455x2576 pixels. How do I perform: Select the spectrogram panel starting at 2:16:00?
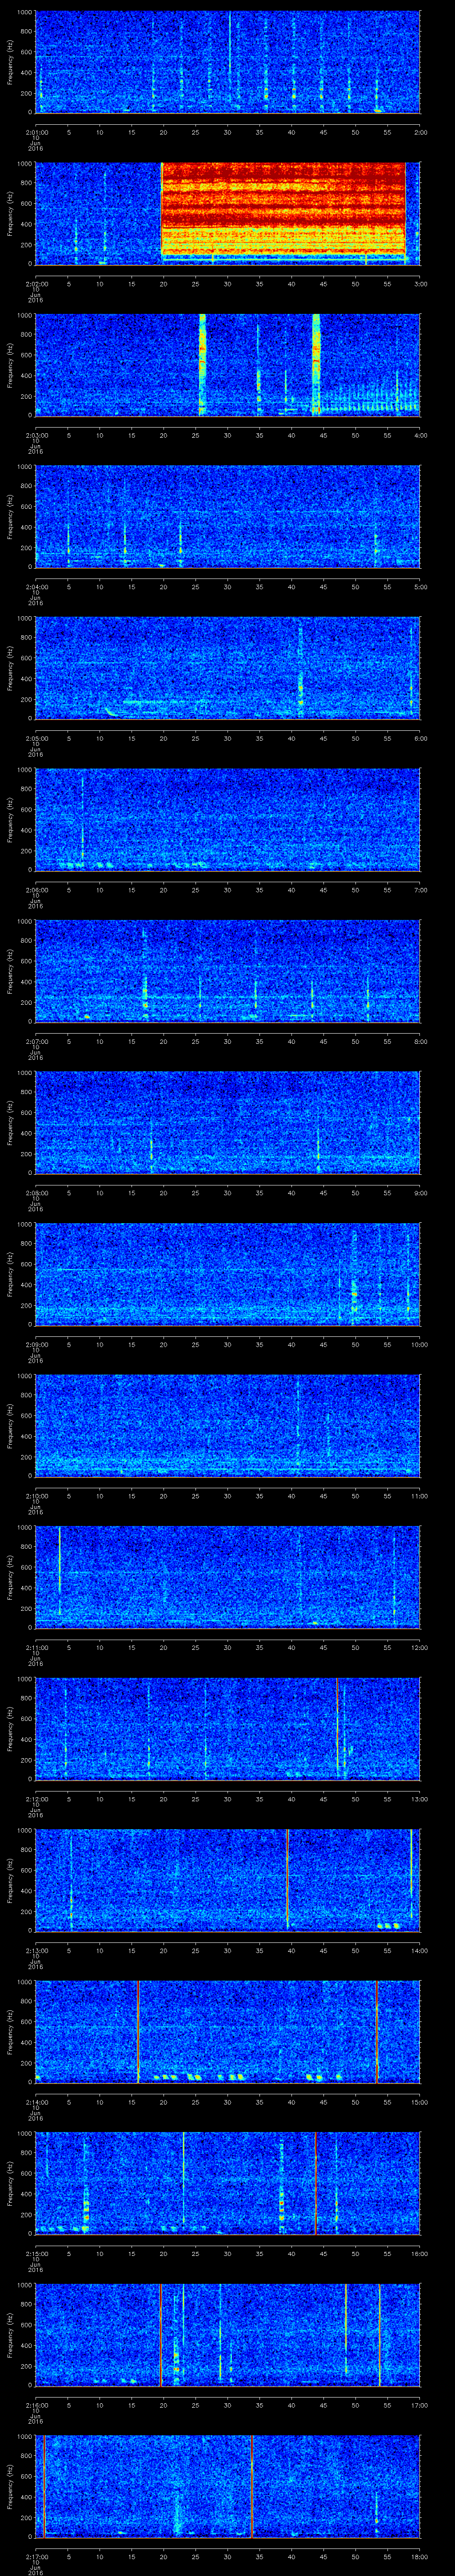228,2334
